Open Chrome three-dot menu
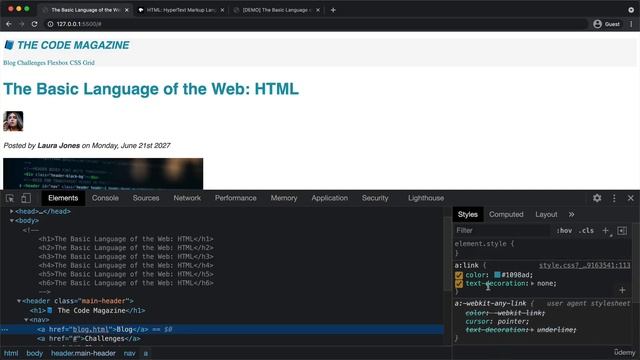This screenshot has width=640, height=360. [631, 24]
